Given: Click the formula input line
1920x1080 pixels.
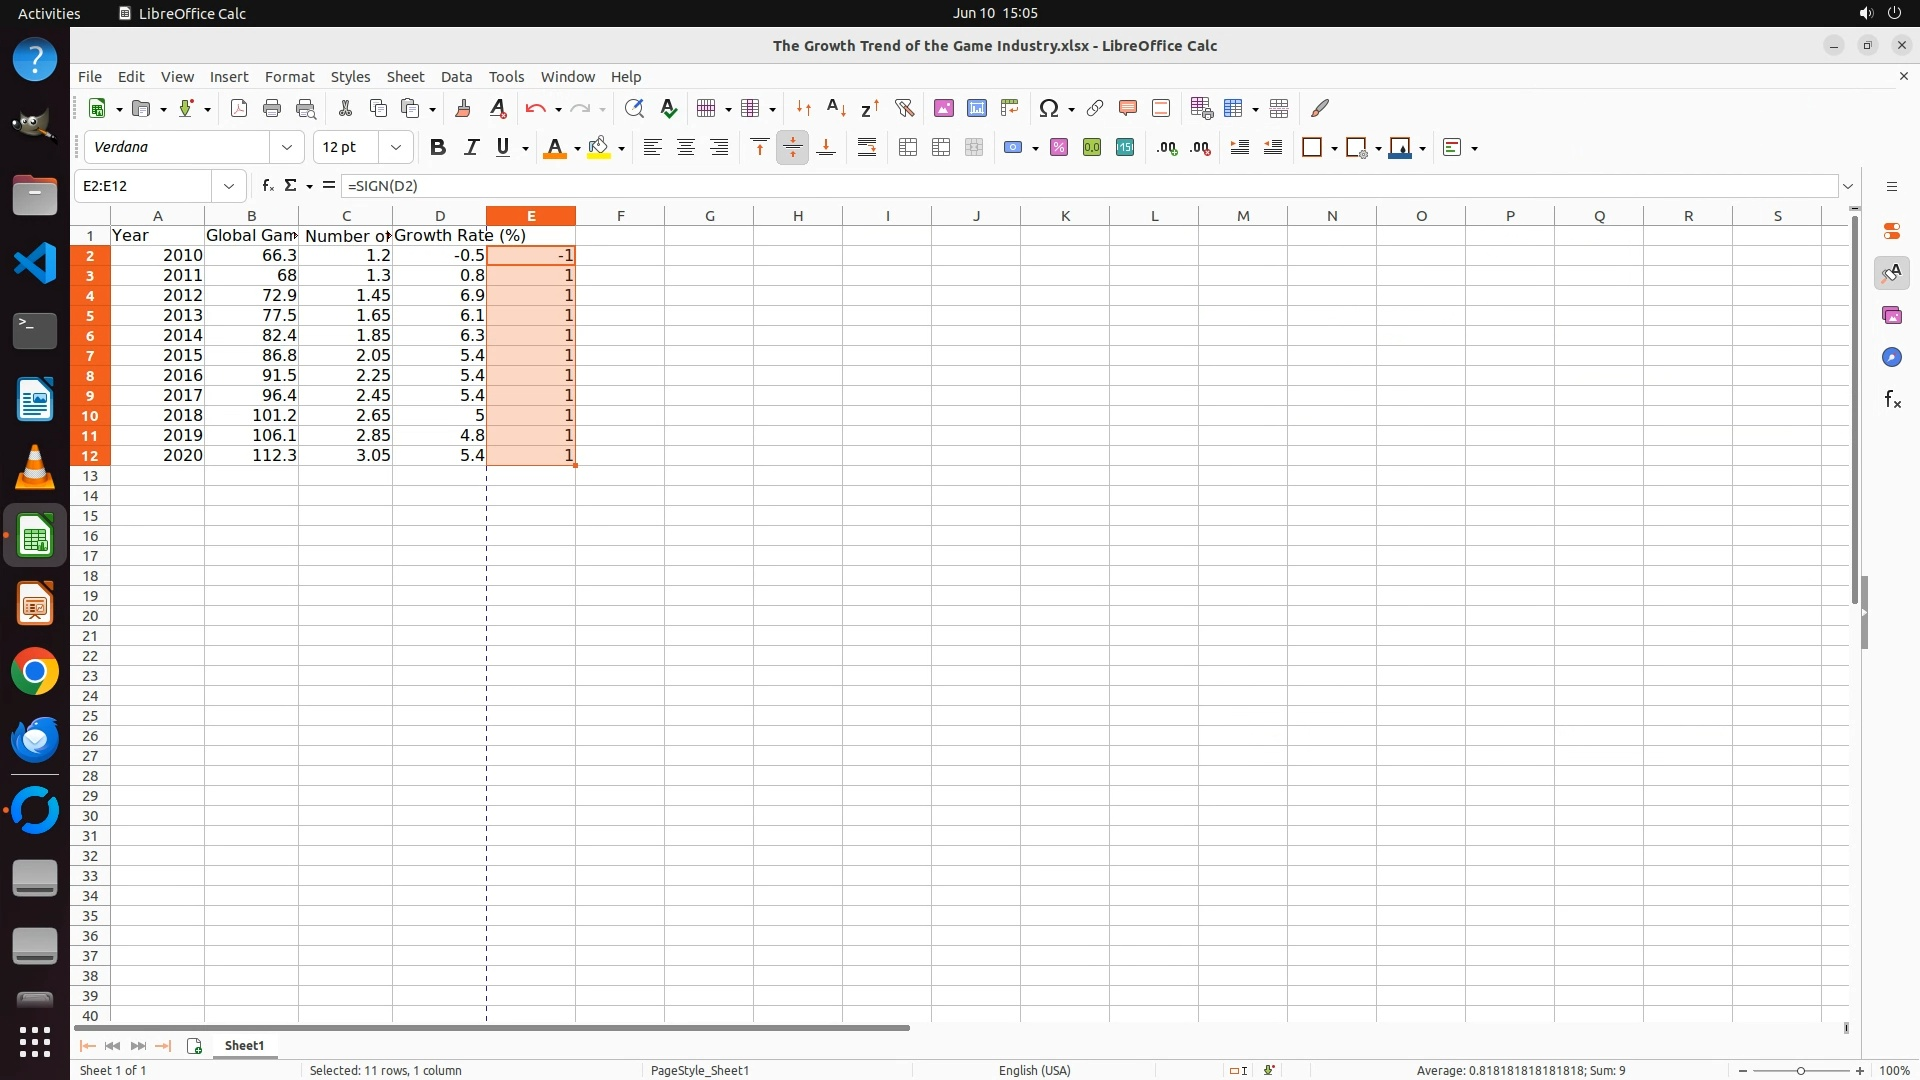Looking at the screenshot, I should coord(1088,186).
